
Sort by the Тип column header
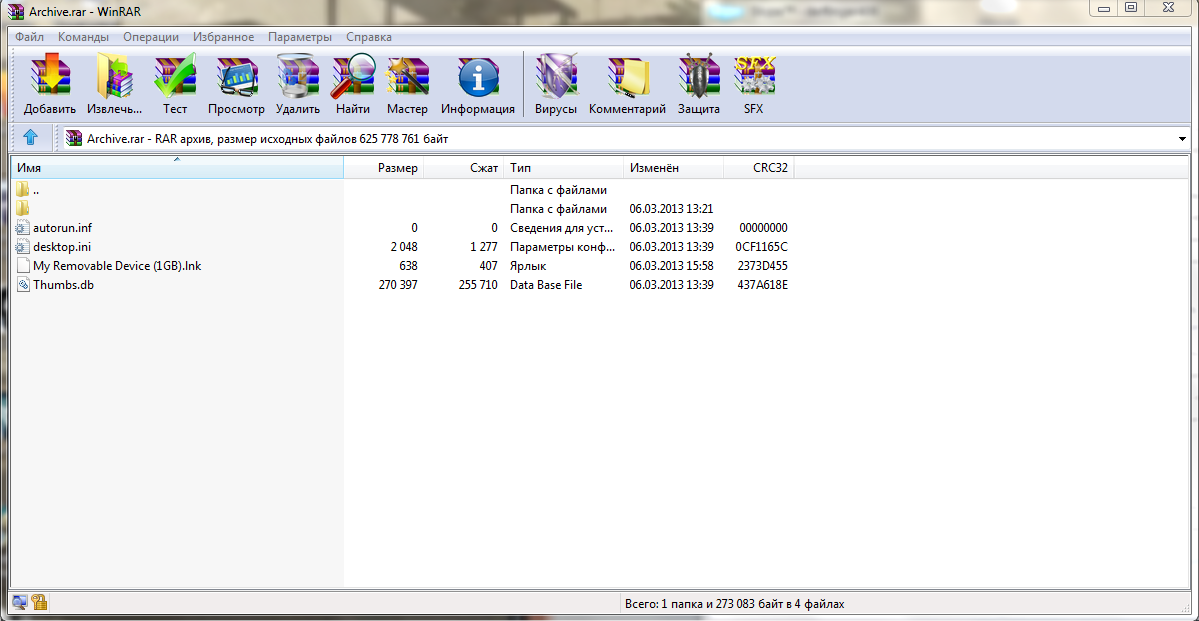pyautogui.click(x=564, y=168)
